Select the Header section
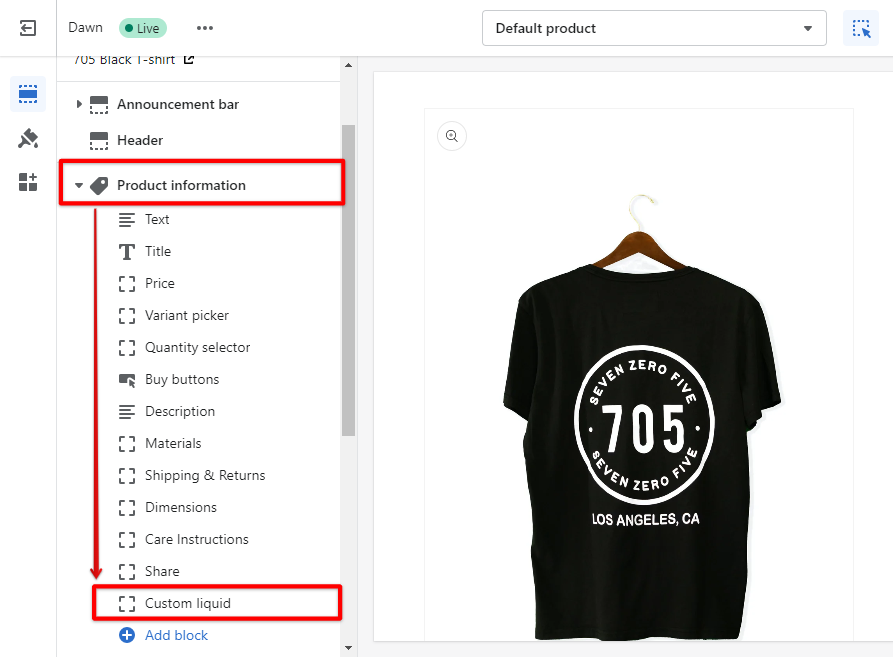 (x=140, y=140)
